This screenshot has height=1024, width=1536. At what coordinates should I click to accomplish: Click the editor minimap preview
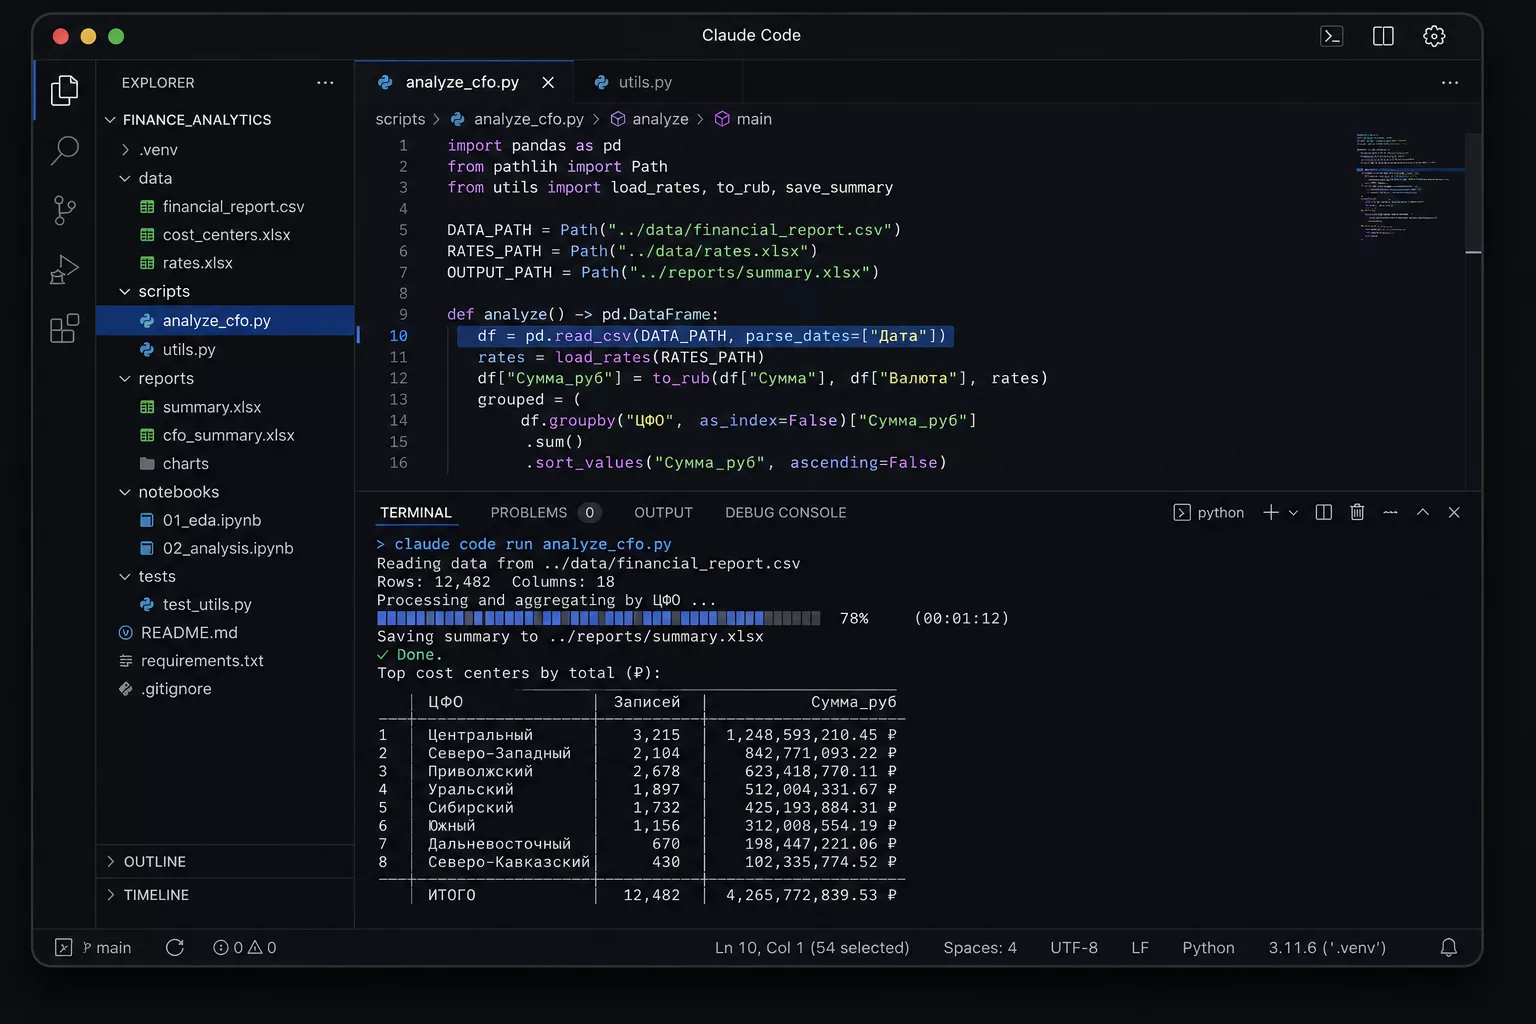click(x=1409, y=186)
